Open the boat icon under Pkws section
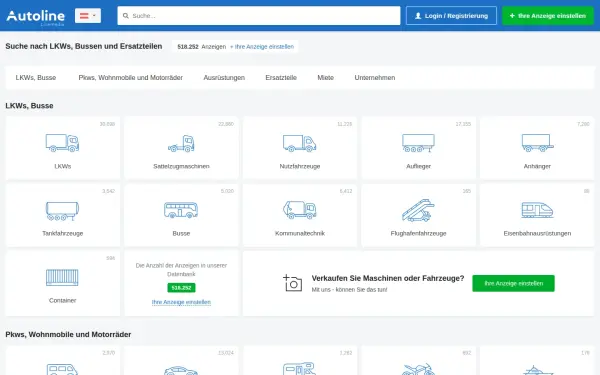The image size is (600, 375). click(x=537, y=370)
